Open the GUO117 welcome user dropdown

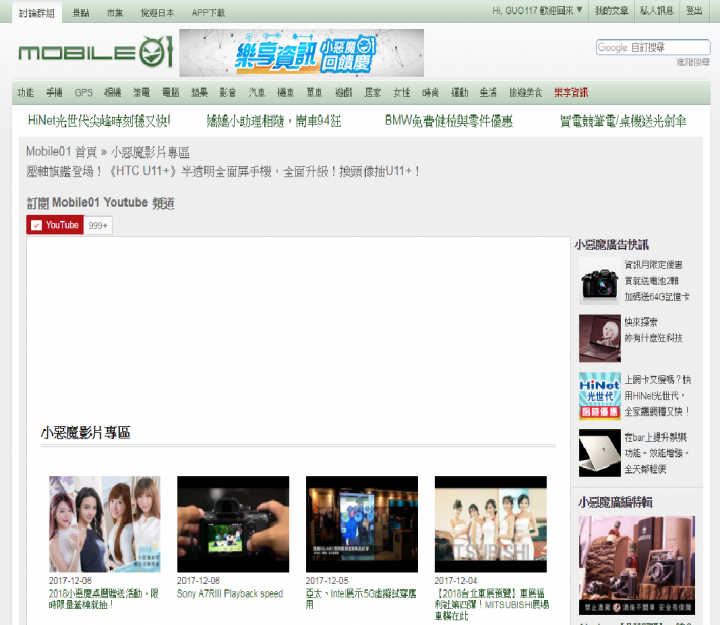pos(537,11)
